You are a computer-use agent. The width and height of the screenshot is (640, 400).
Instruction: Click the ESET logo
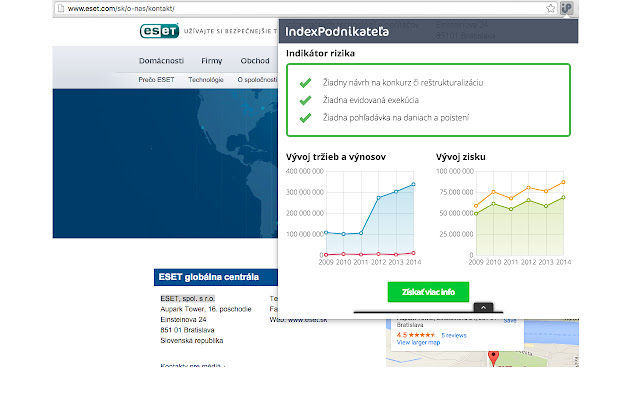pyautogui.click(x=159, y=31)
